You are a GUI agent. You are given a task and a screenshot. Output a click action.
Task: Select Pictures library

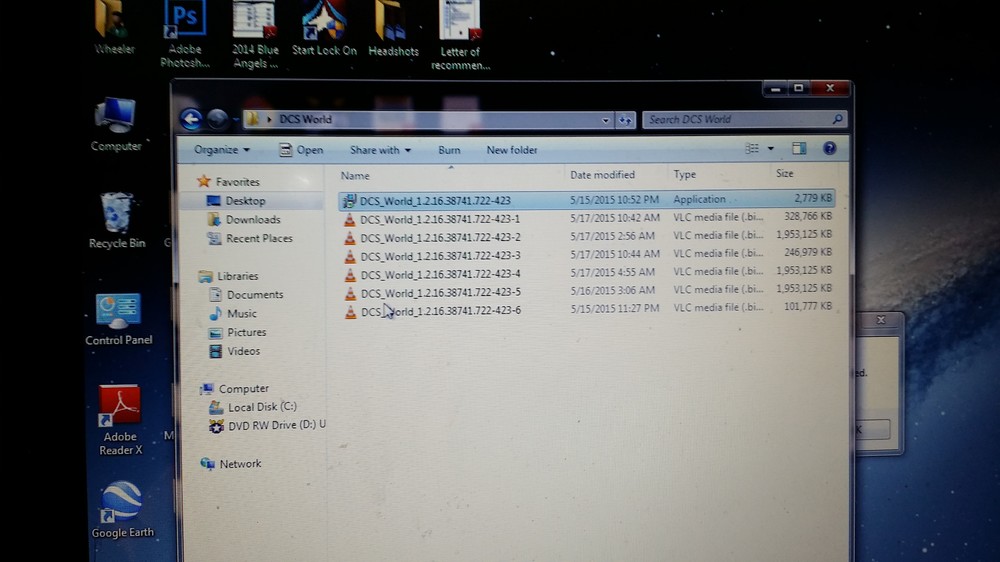(x=247, y=332)
